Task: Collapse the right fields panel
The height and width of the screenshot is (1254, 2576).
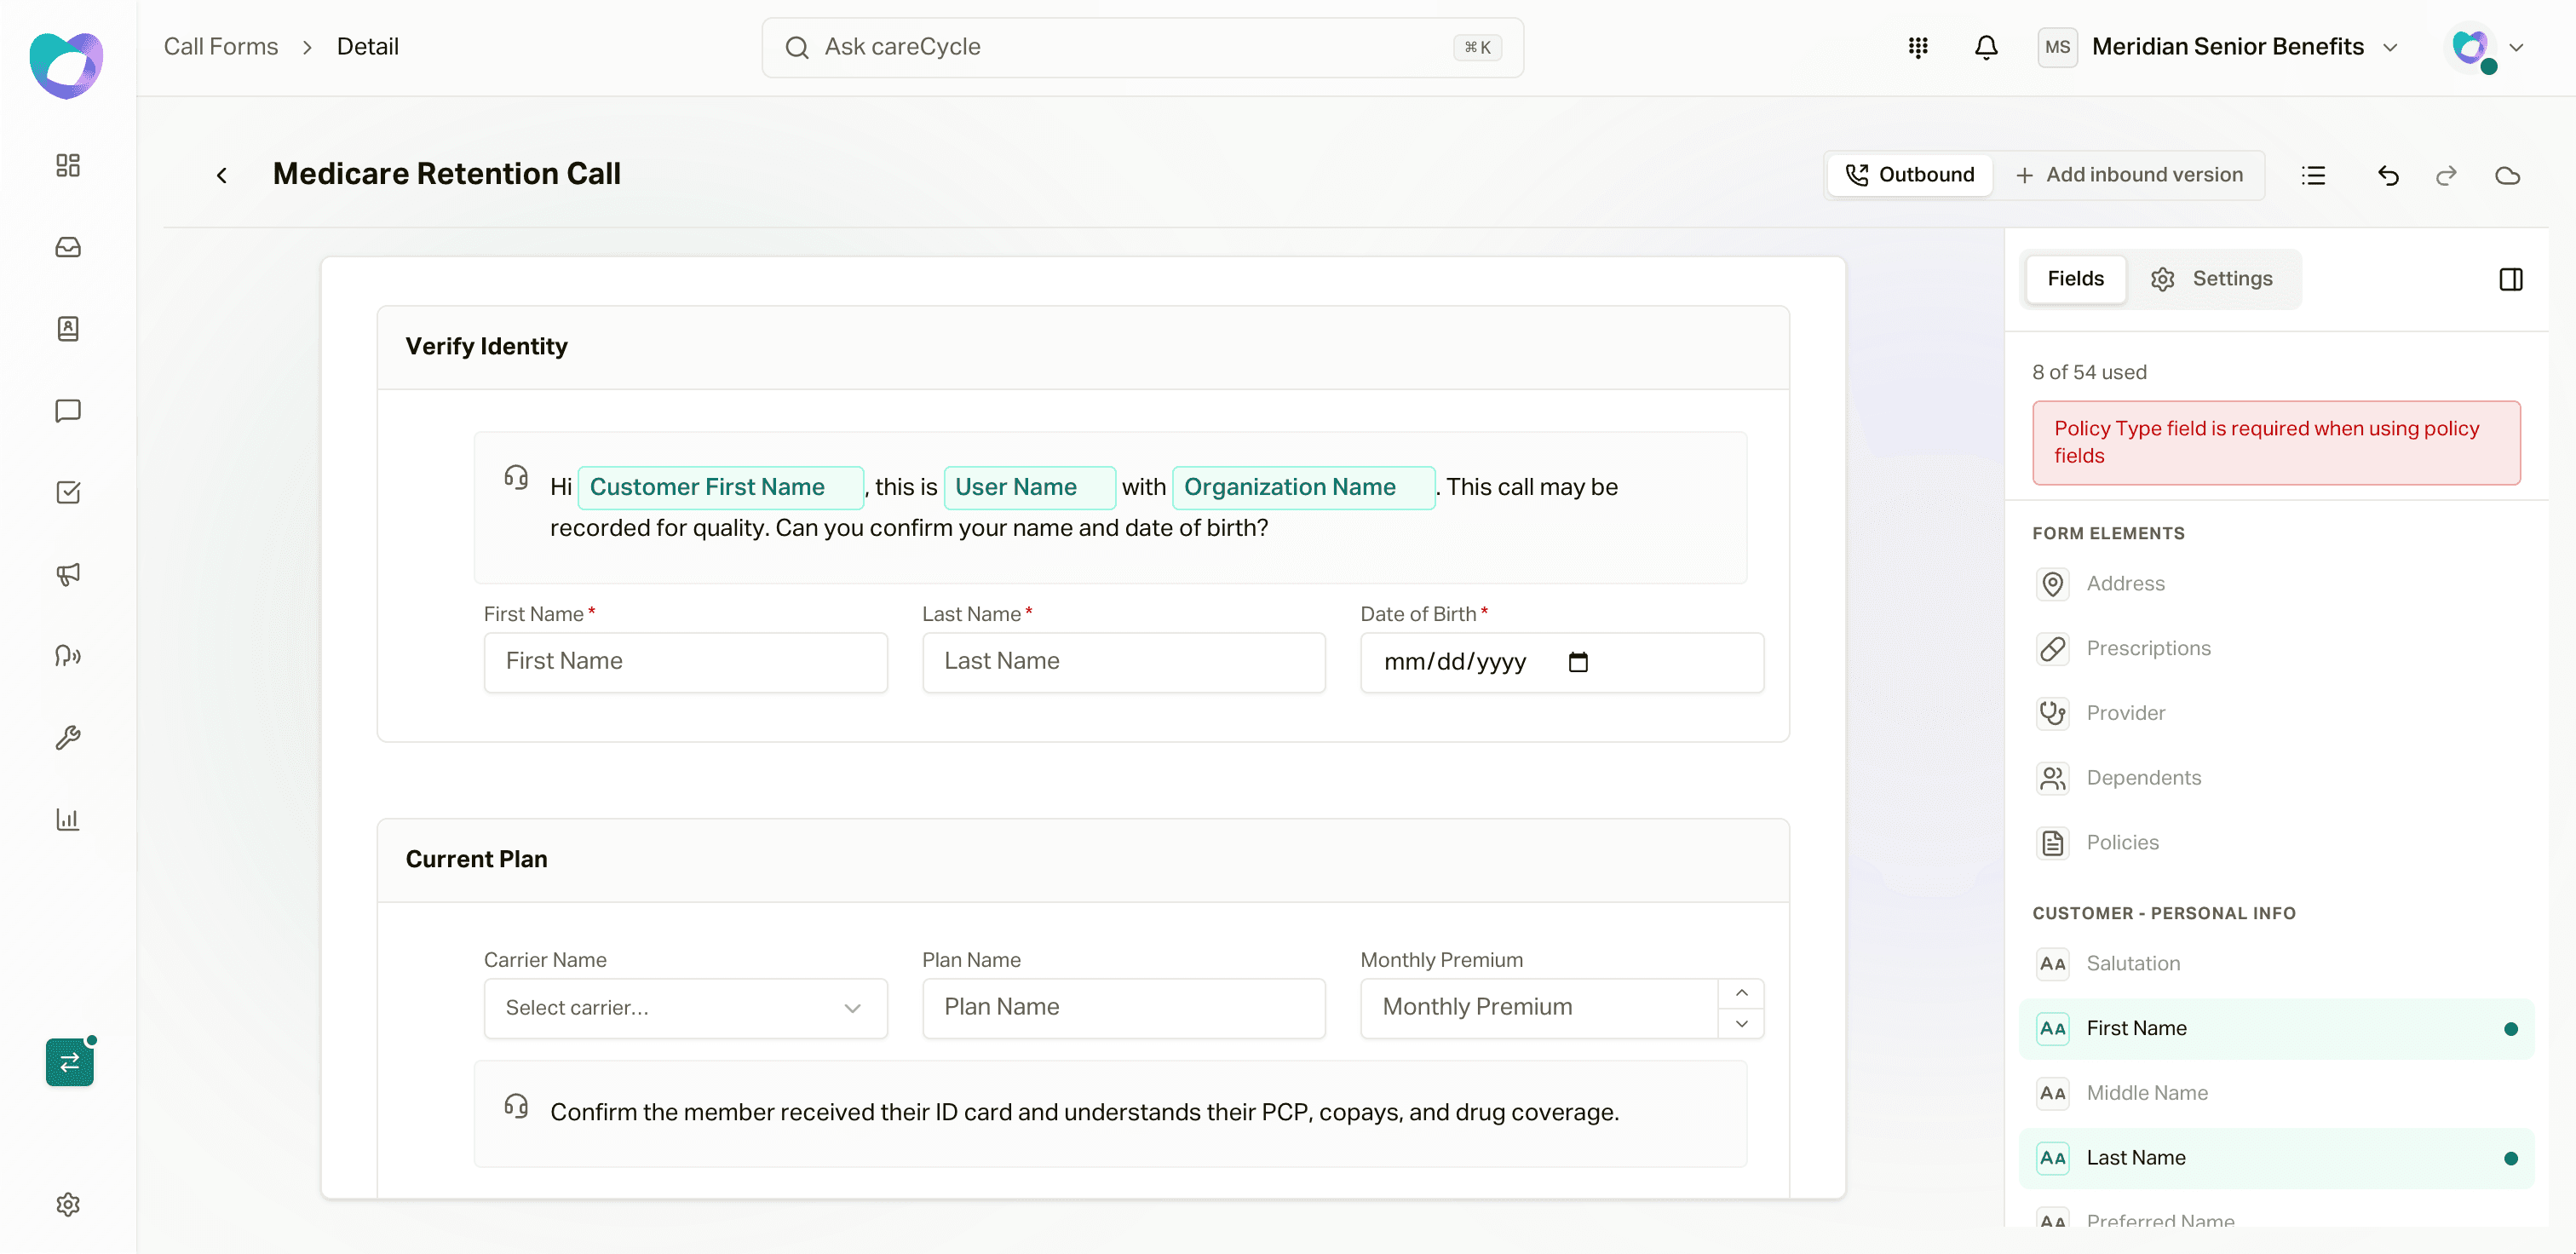Action: (2511, 279)
